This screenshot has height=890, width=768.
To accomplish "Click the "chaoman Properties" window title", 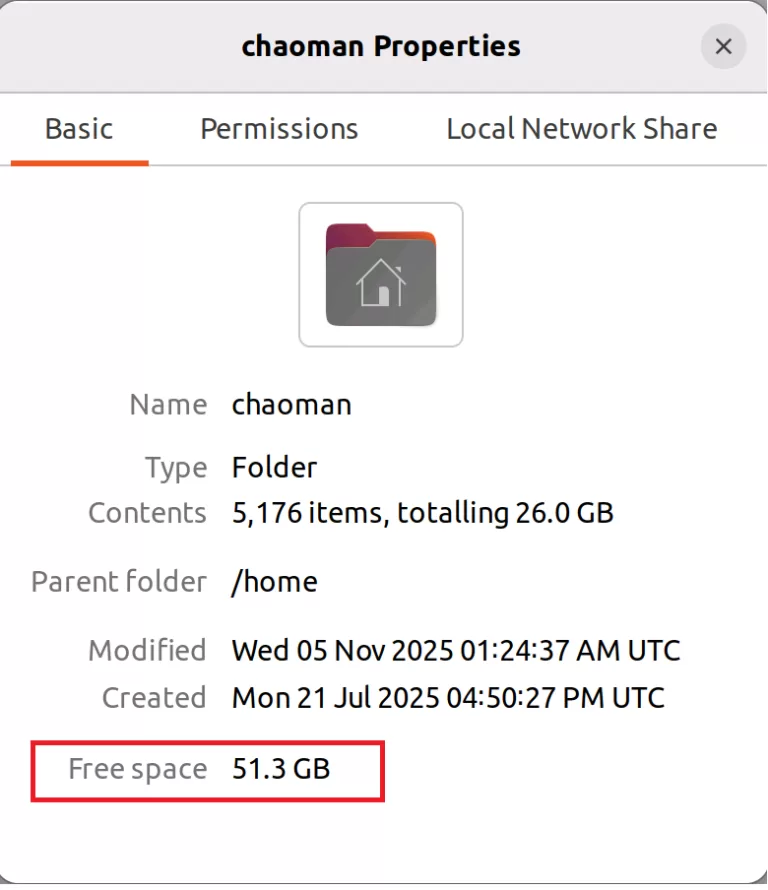I will [x=381, y=46].
